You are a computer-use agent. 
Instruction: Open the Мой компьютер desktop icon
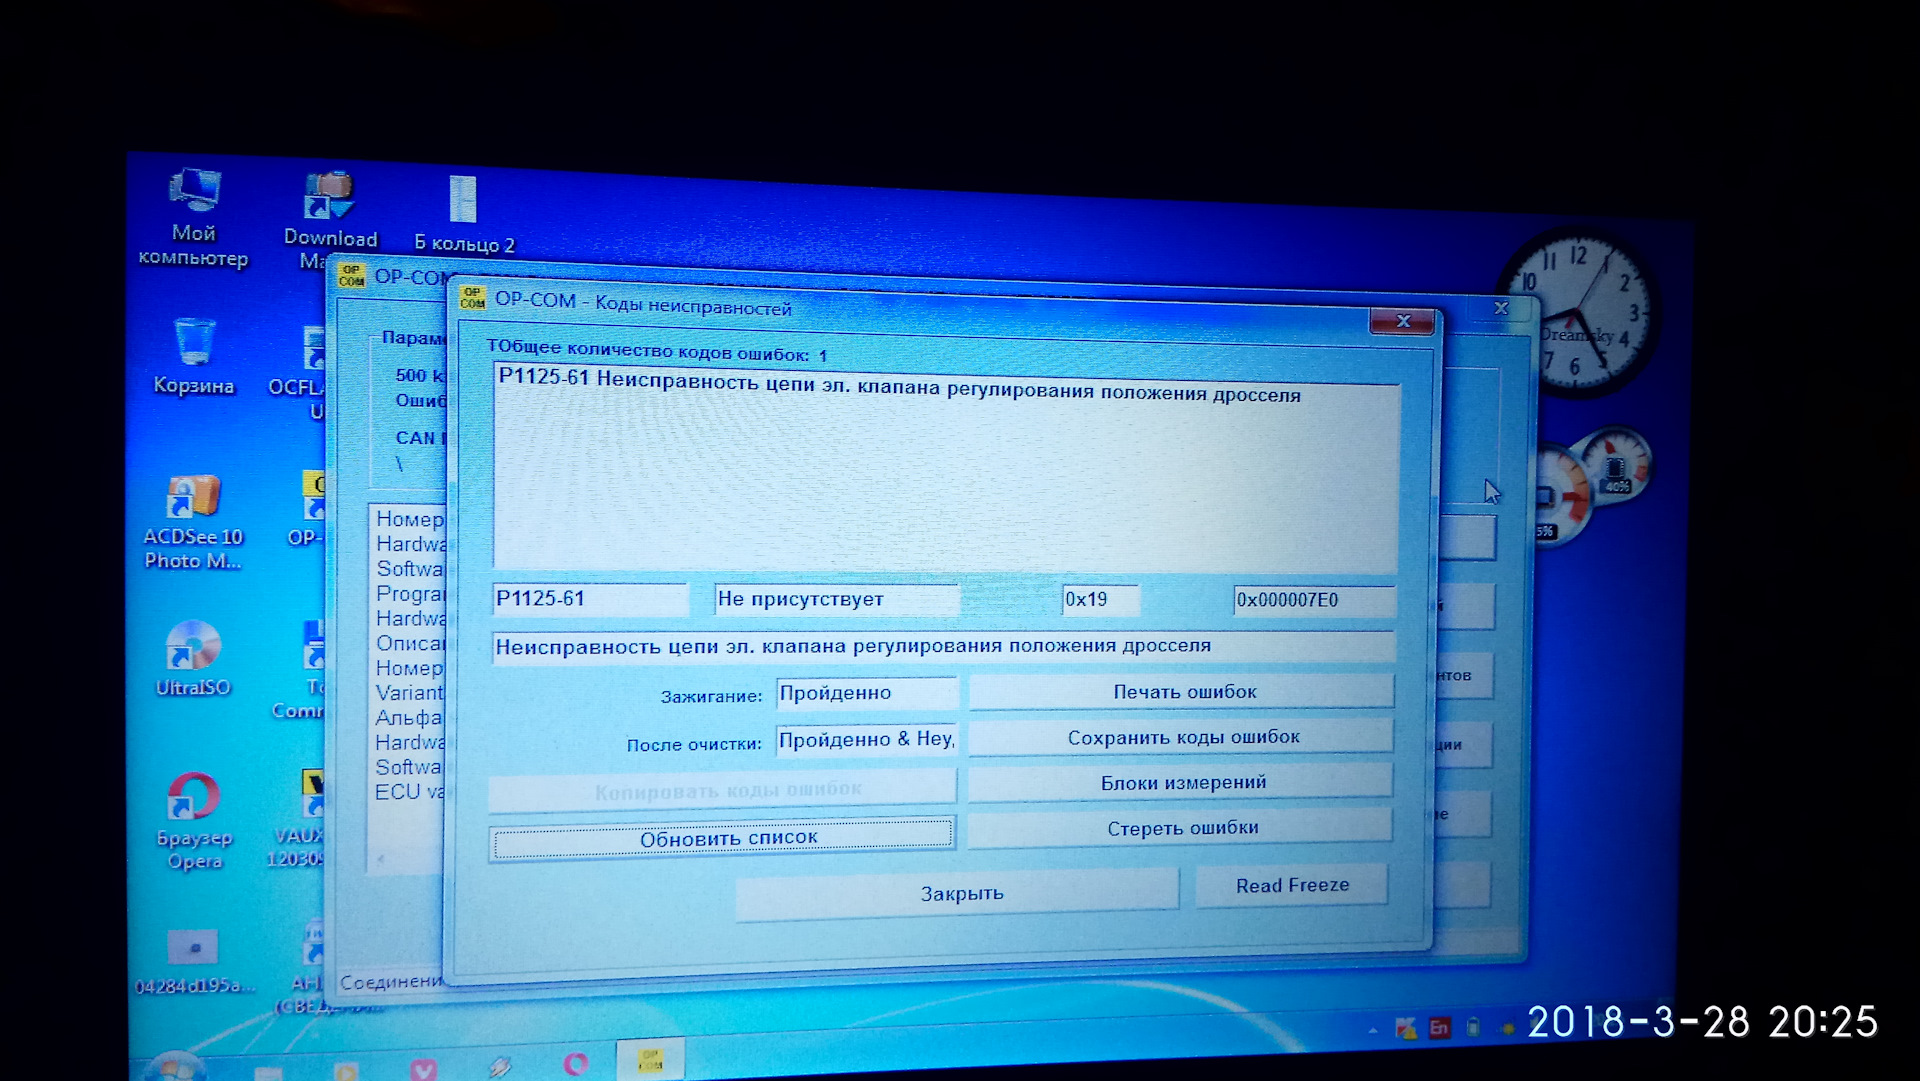point(193,218)
